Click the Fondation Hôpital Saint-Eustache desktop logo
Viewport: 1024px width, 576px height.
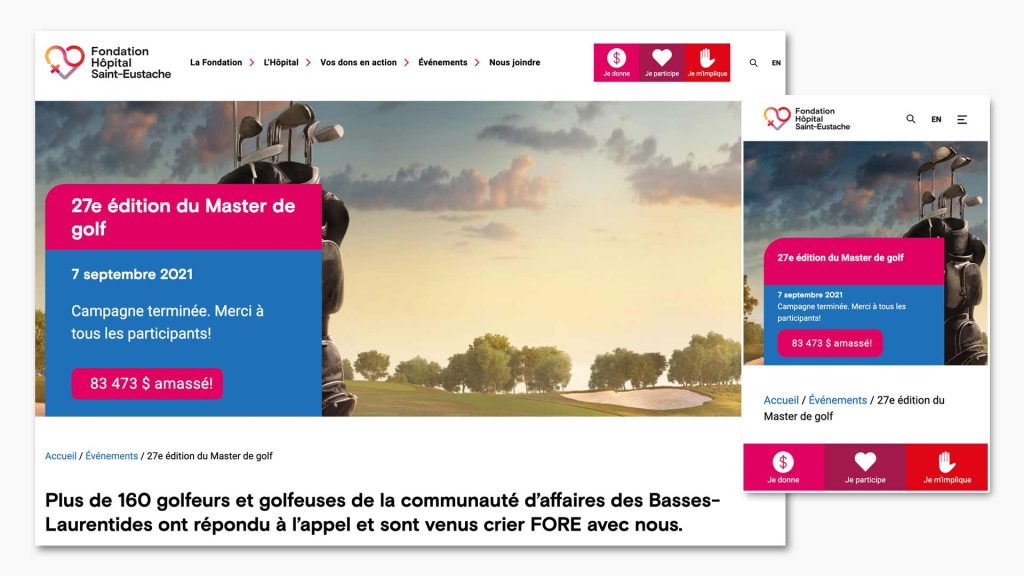[108, 63]
